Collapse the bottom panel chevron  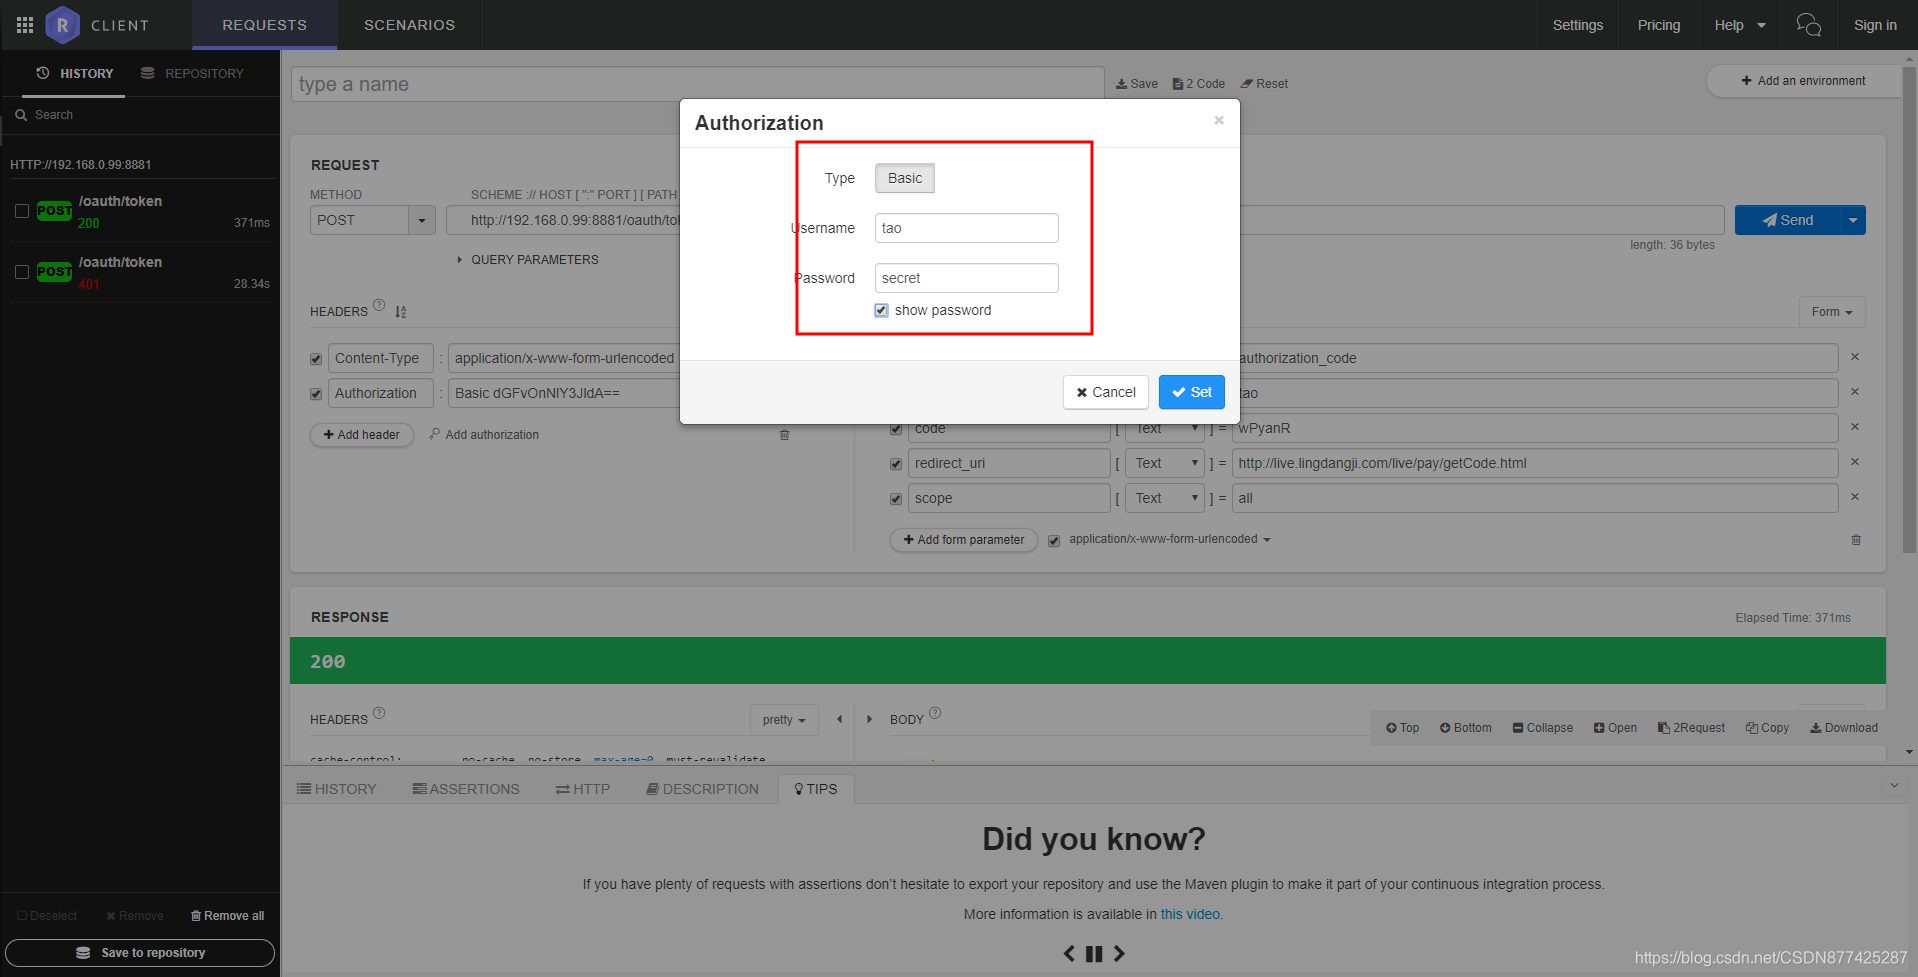point(1894,786)
